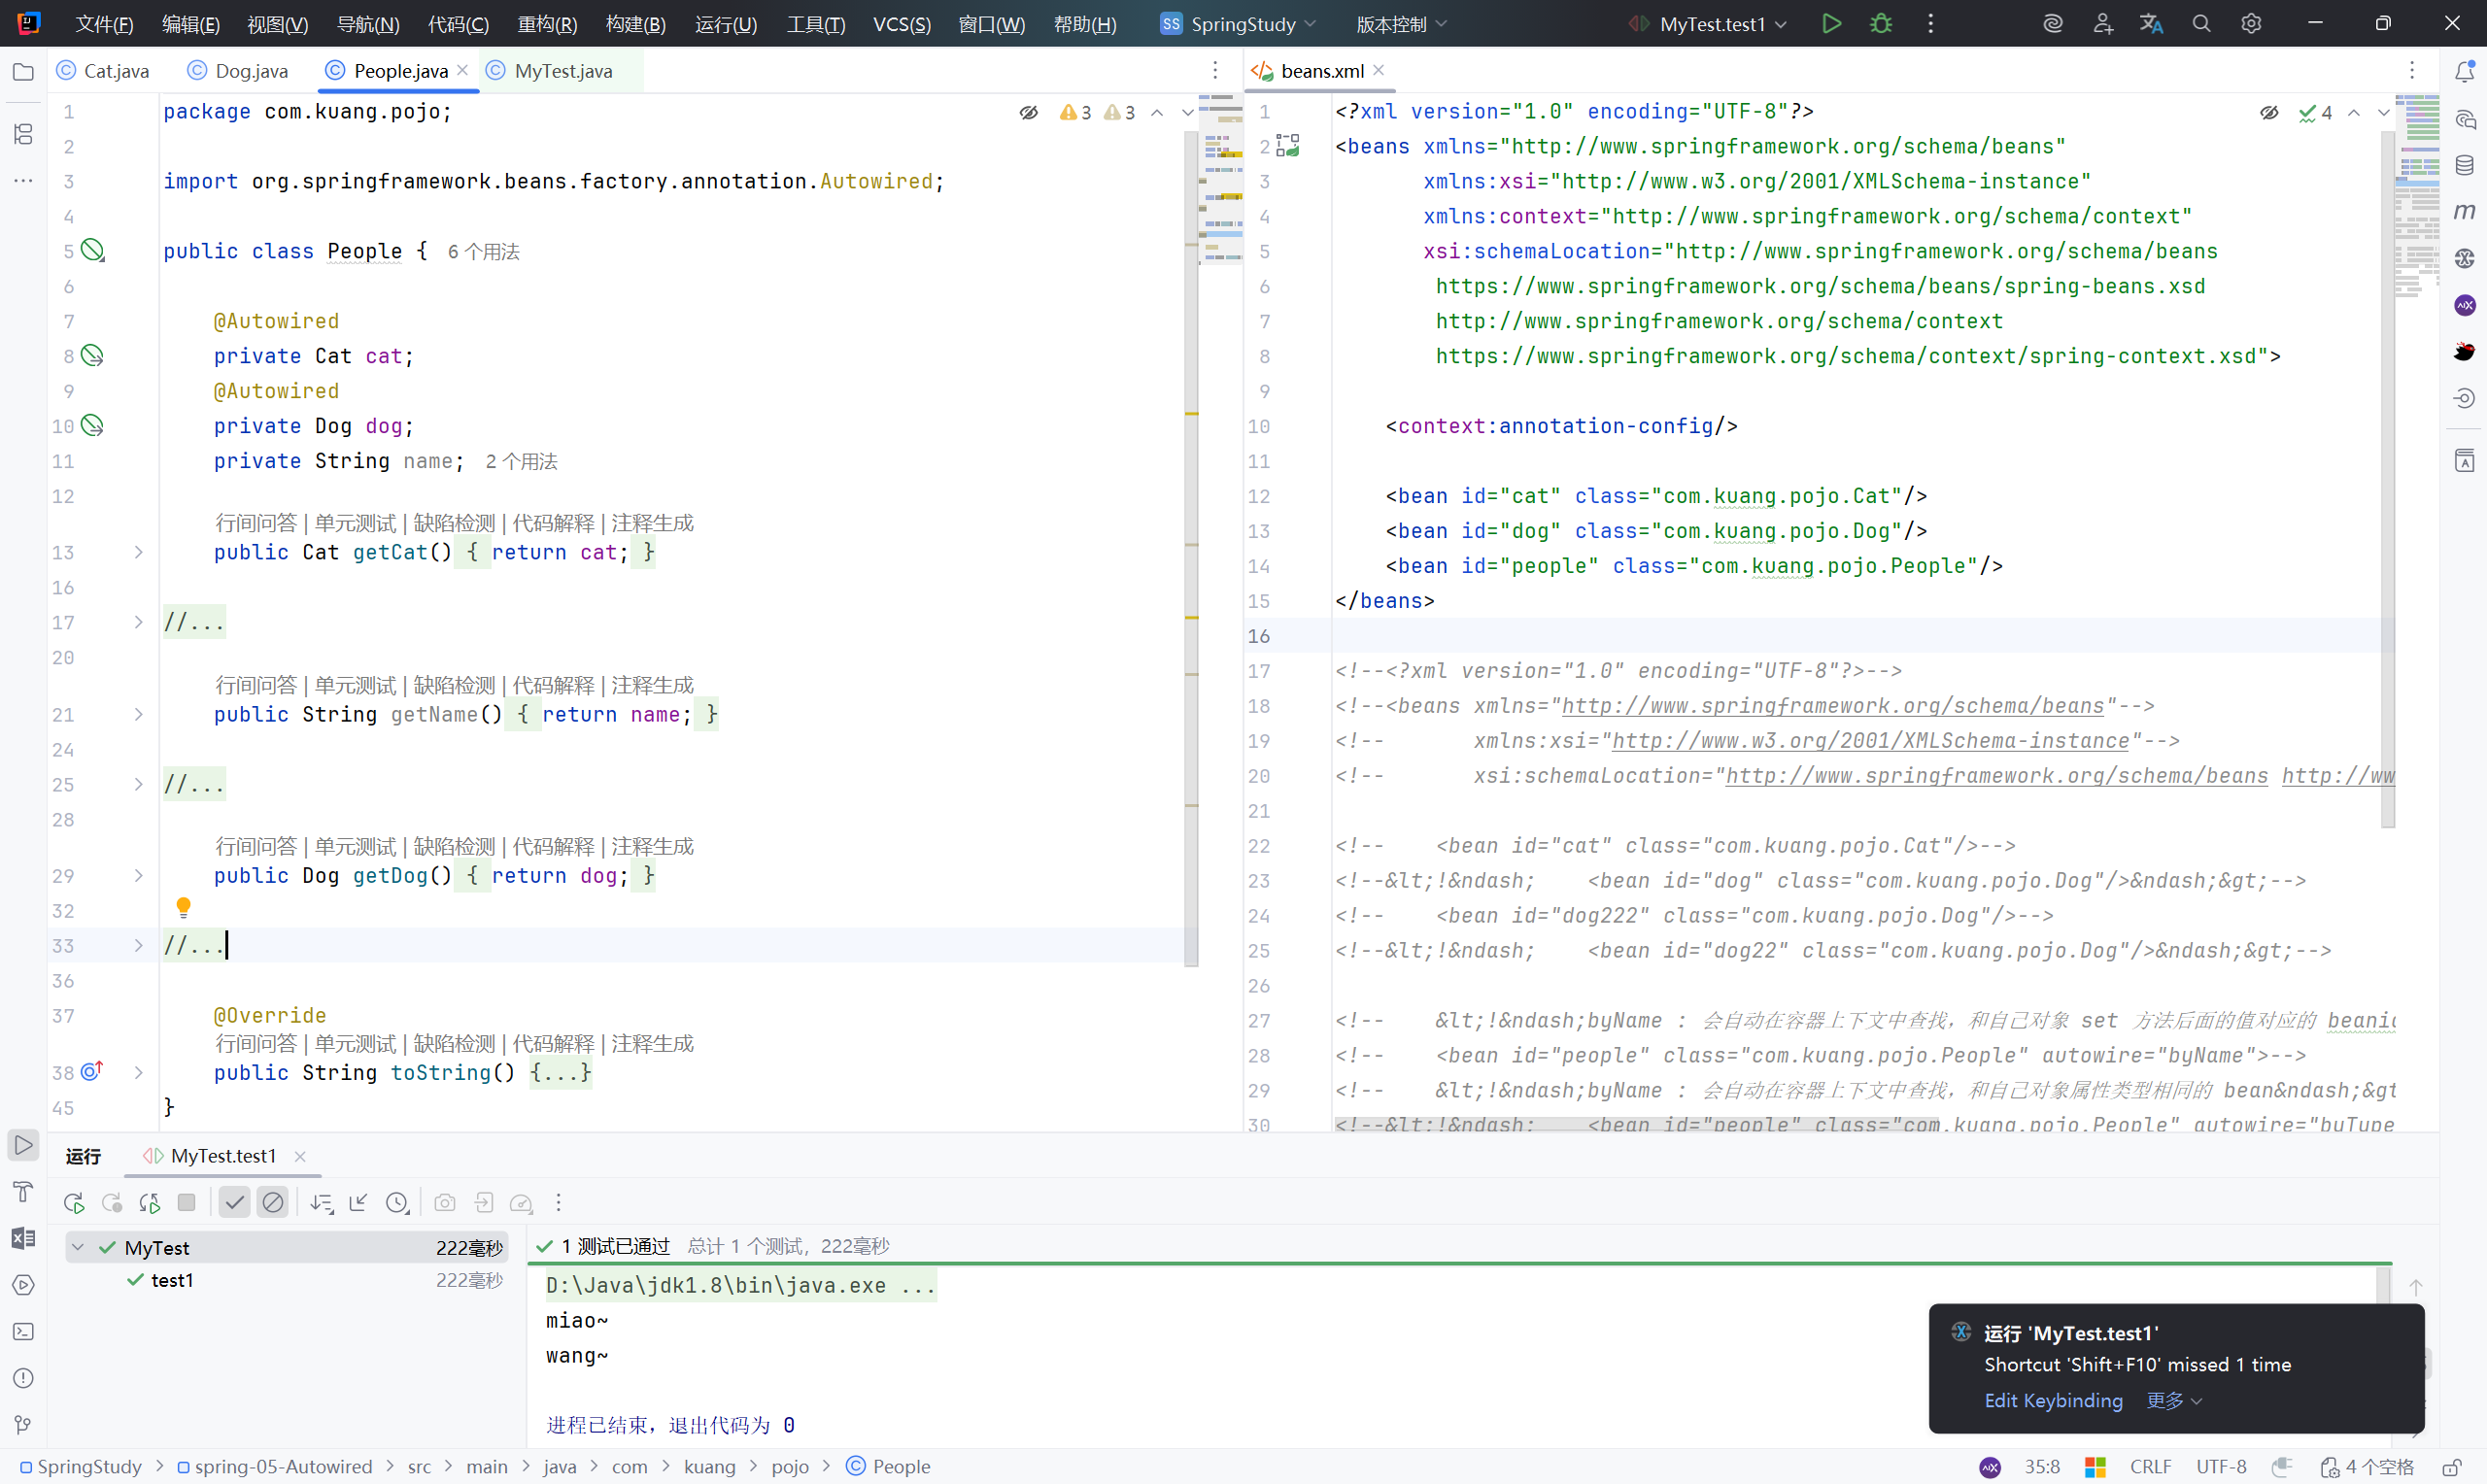The height and width of the screenshot is (1484, 2487).
Task: Click the Run MyTest.test1 play button
Action: tap(1831, 23)
